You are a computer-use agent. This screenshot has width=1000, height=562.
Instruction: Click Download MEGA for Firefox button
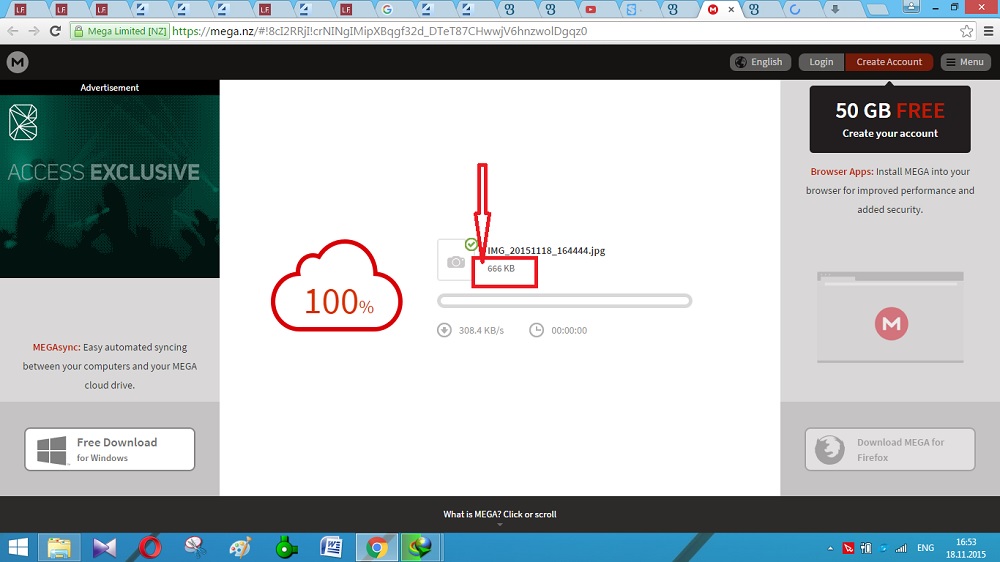[890, 449]
